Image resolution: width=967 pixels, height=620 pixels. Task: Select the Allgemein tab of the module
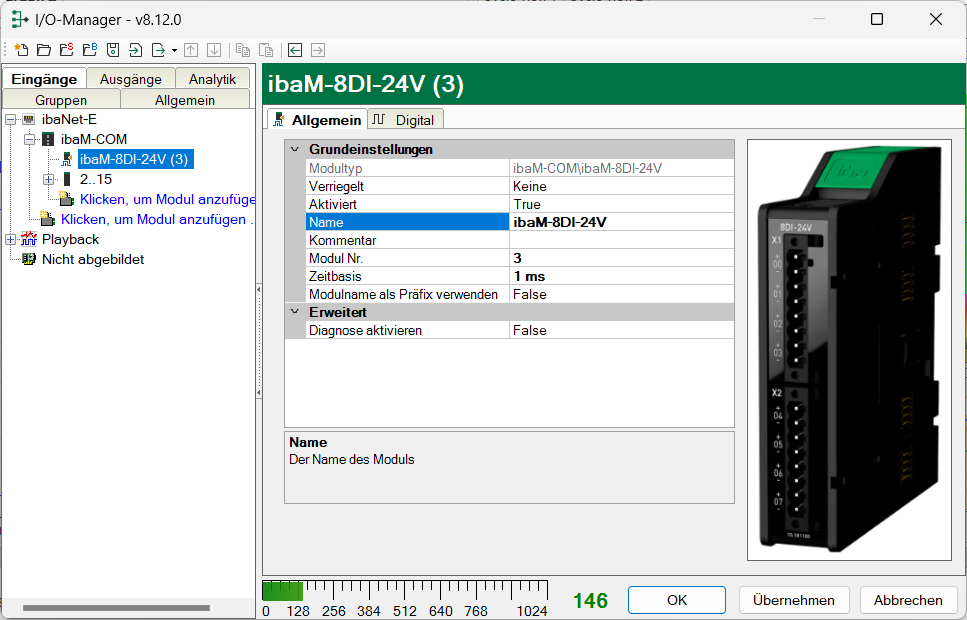(x=317, y=120)
